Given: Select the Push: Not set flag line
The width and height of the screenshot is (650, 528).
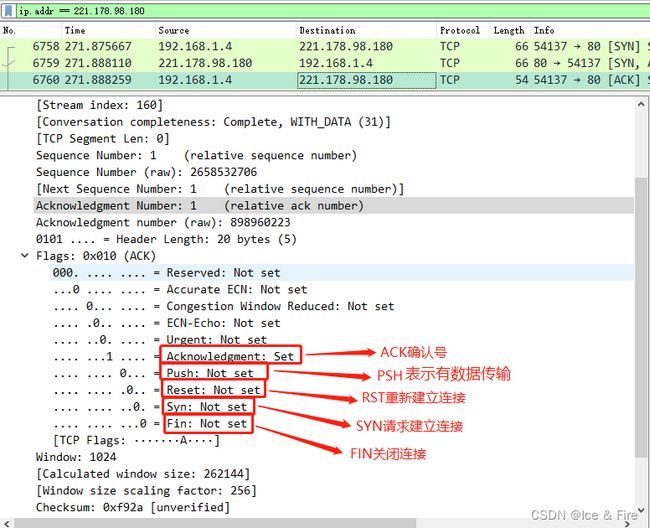Looking at the screenshot, I should click(x=153, y=373).
